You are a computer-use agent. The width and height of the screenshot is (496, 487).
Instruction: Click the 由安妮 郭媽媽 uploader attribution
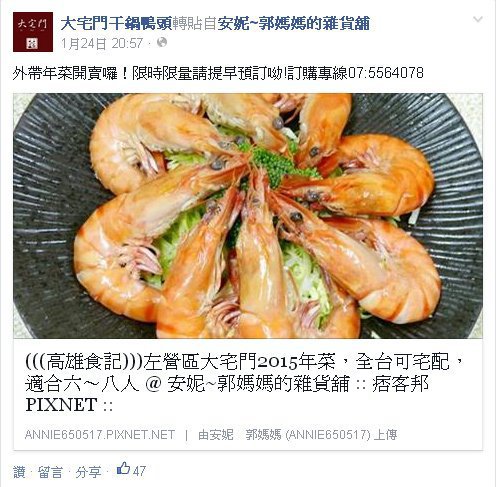(297, 435)
